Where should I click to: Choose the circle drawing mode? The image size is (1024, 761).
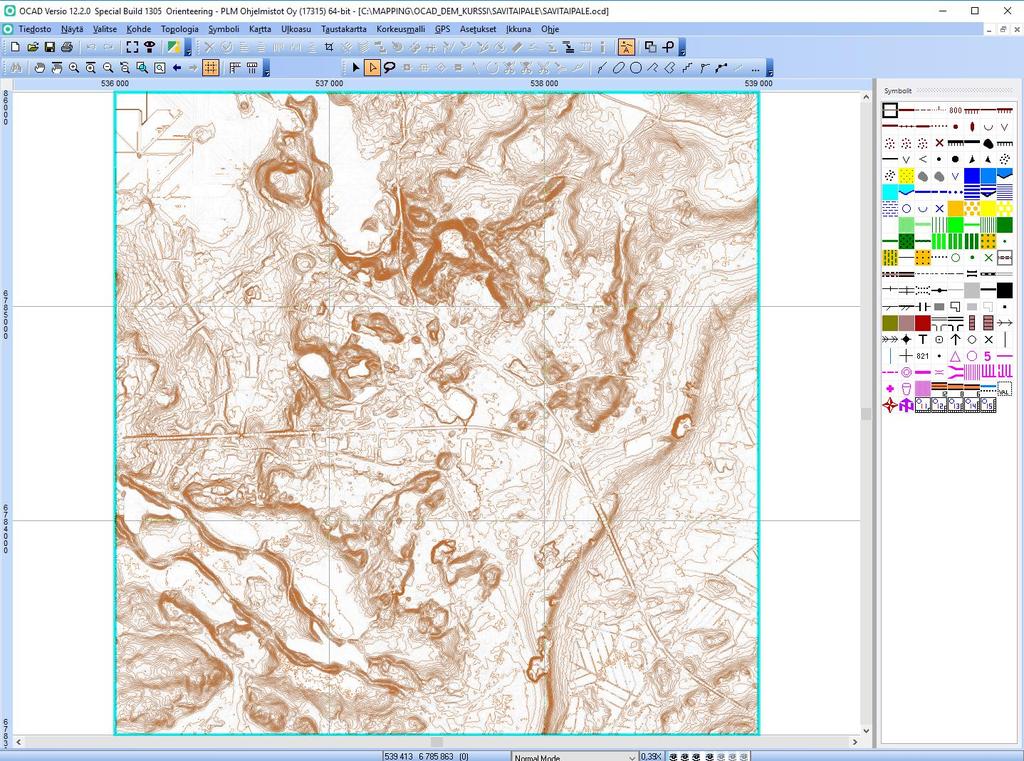pos(636,67)
